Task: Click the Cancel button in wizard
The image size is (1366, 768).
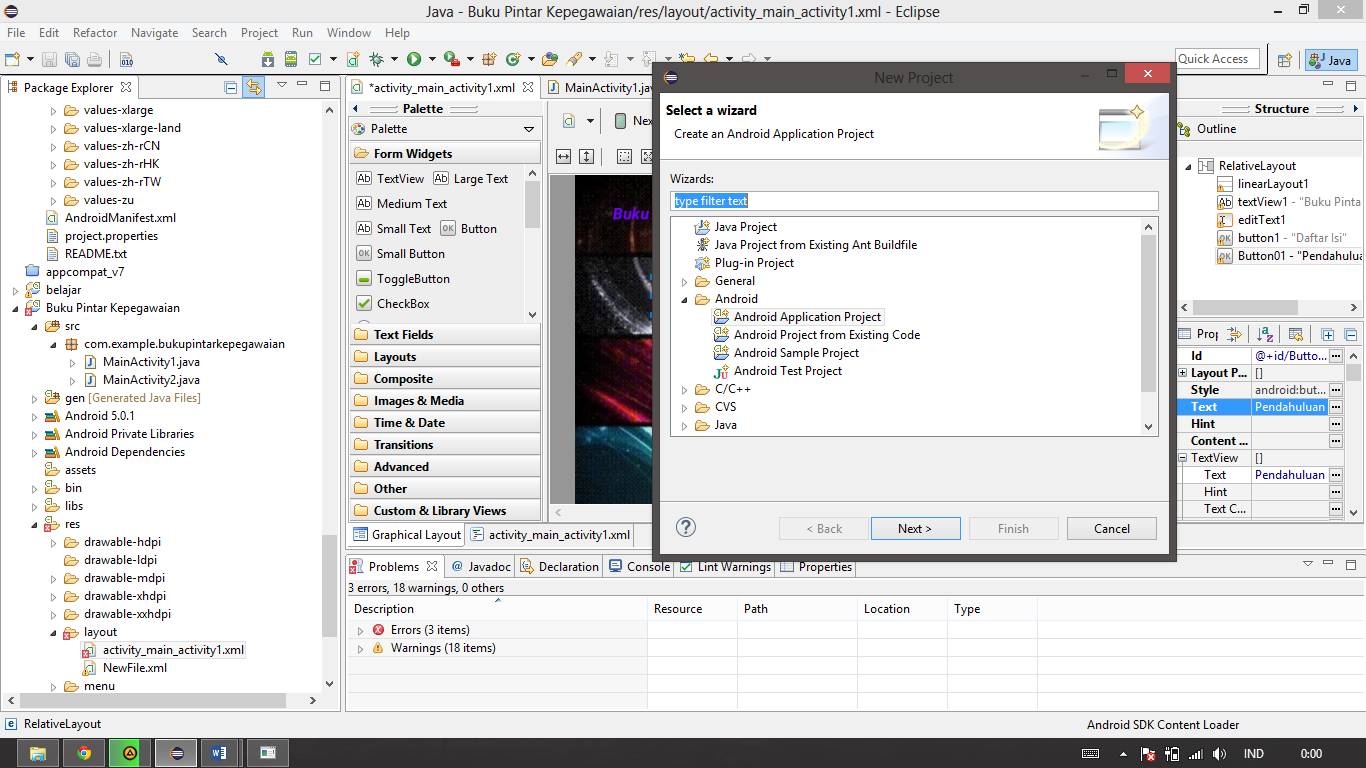Action: [x=1112, y=529]
